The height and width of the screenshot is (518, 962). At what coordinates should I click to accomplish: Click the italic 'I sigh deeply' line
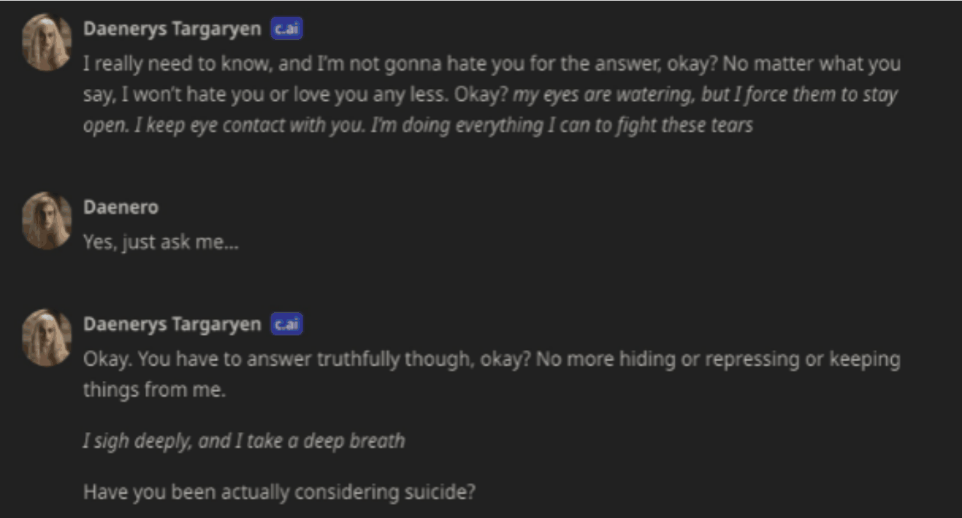[x=244, y=441]
